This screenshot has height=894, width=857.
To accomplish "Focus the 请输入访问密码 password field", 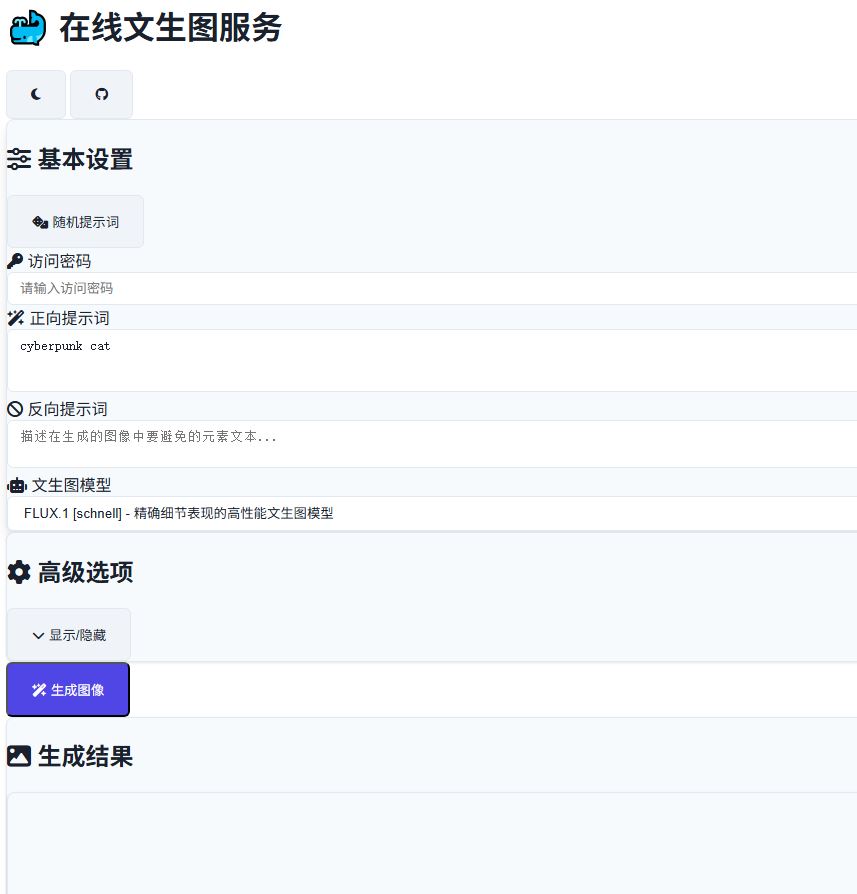I will [432, 288].
